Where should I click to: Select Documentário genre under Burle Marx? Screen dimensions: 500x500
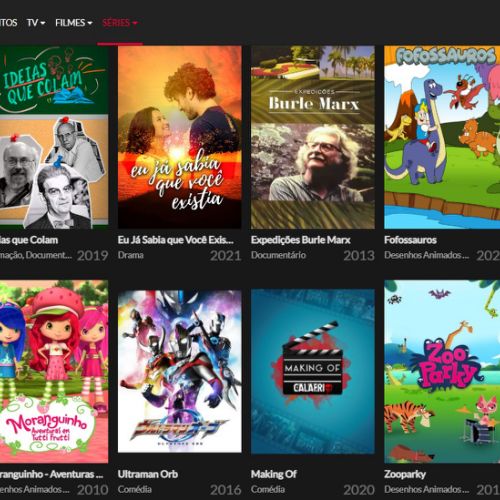click(278, 255)
